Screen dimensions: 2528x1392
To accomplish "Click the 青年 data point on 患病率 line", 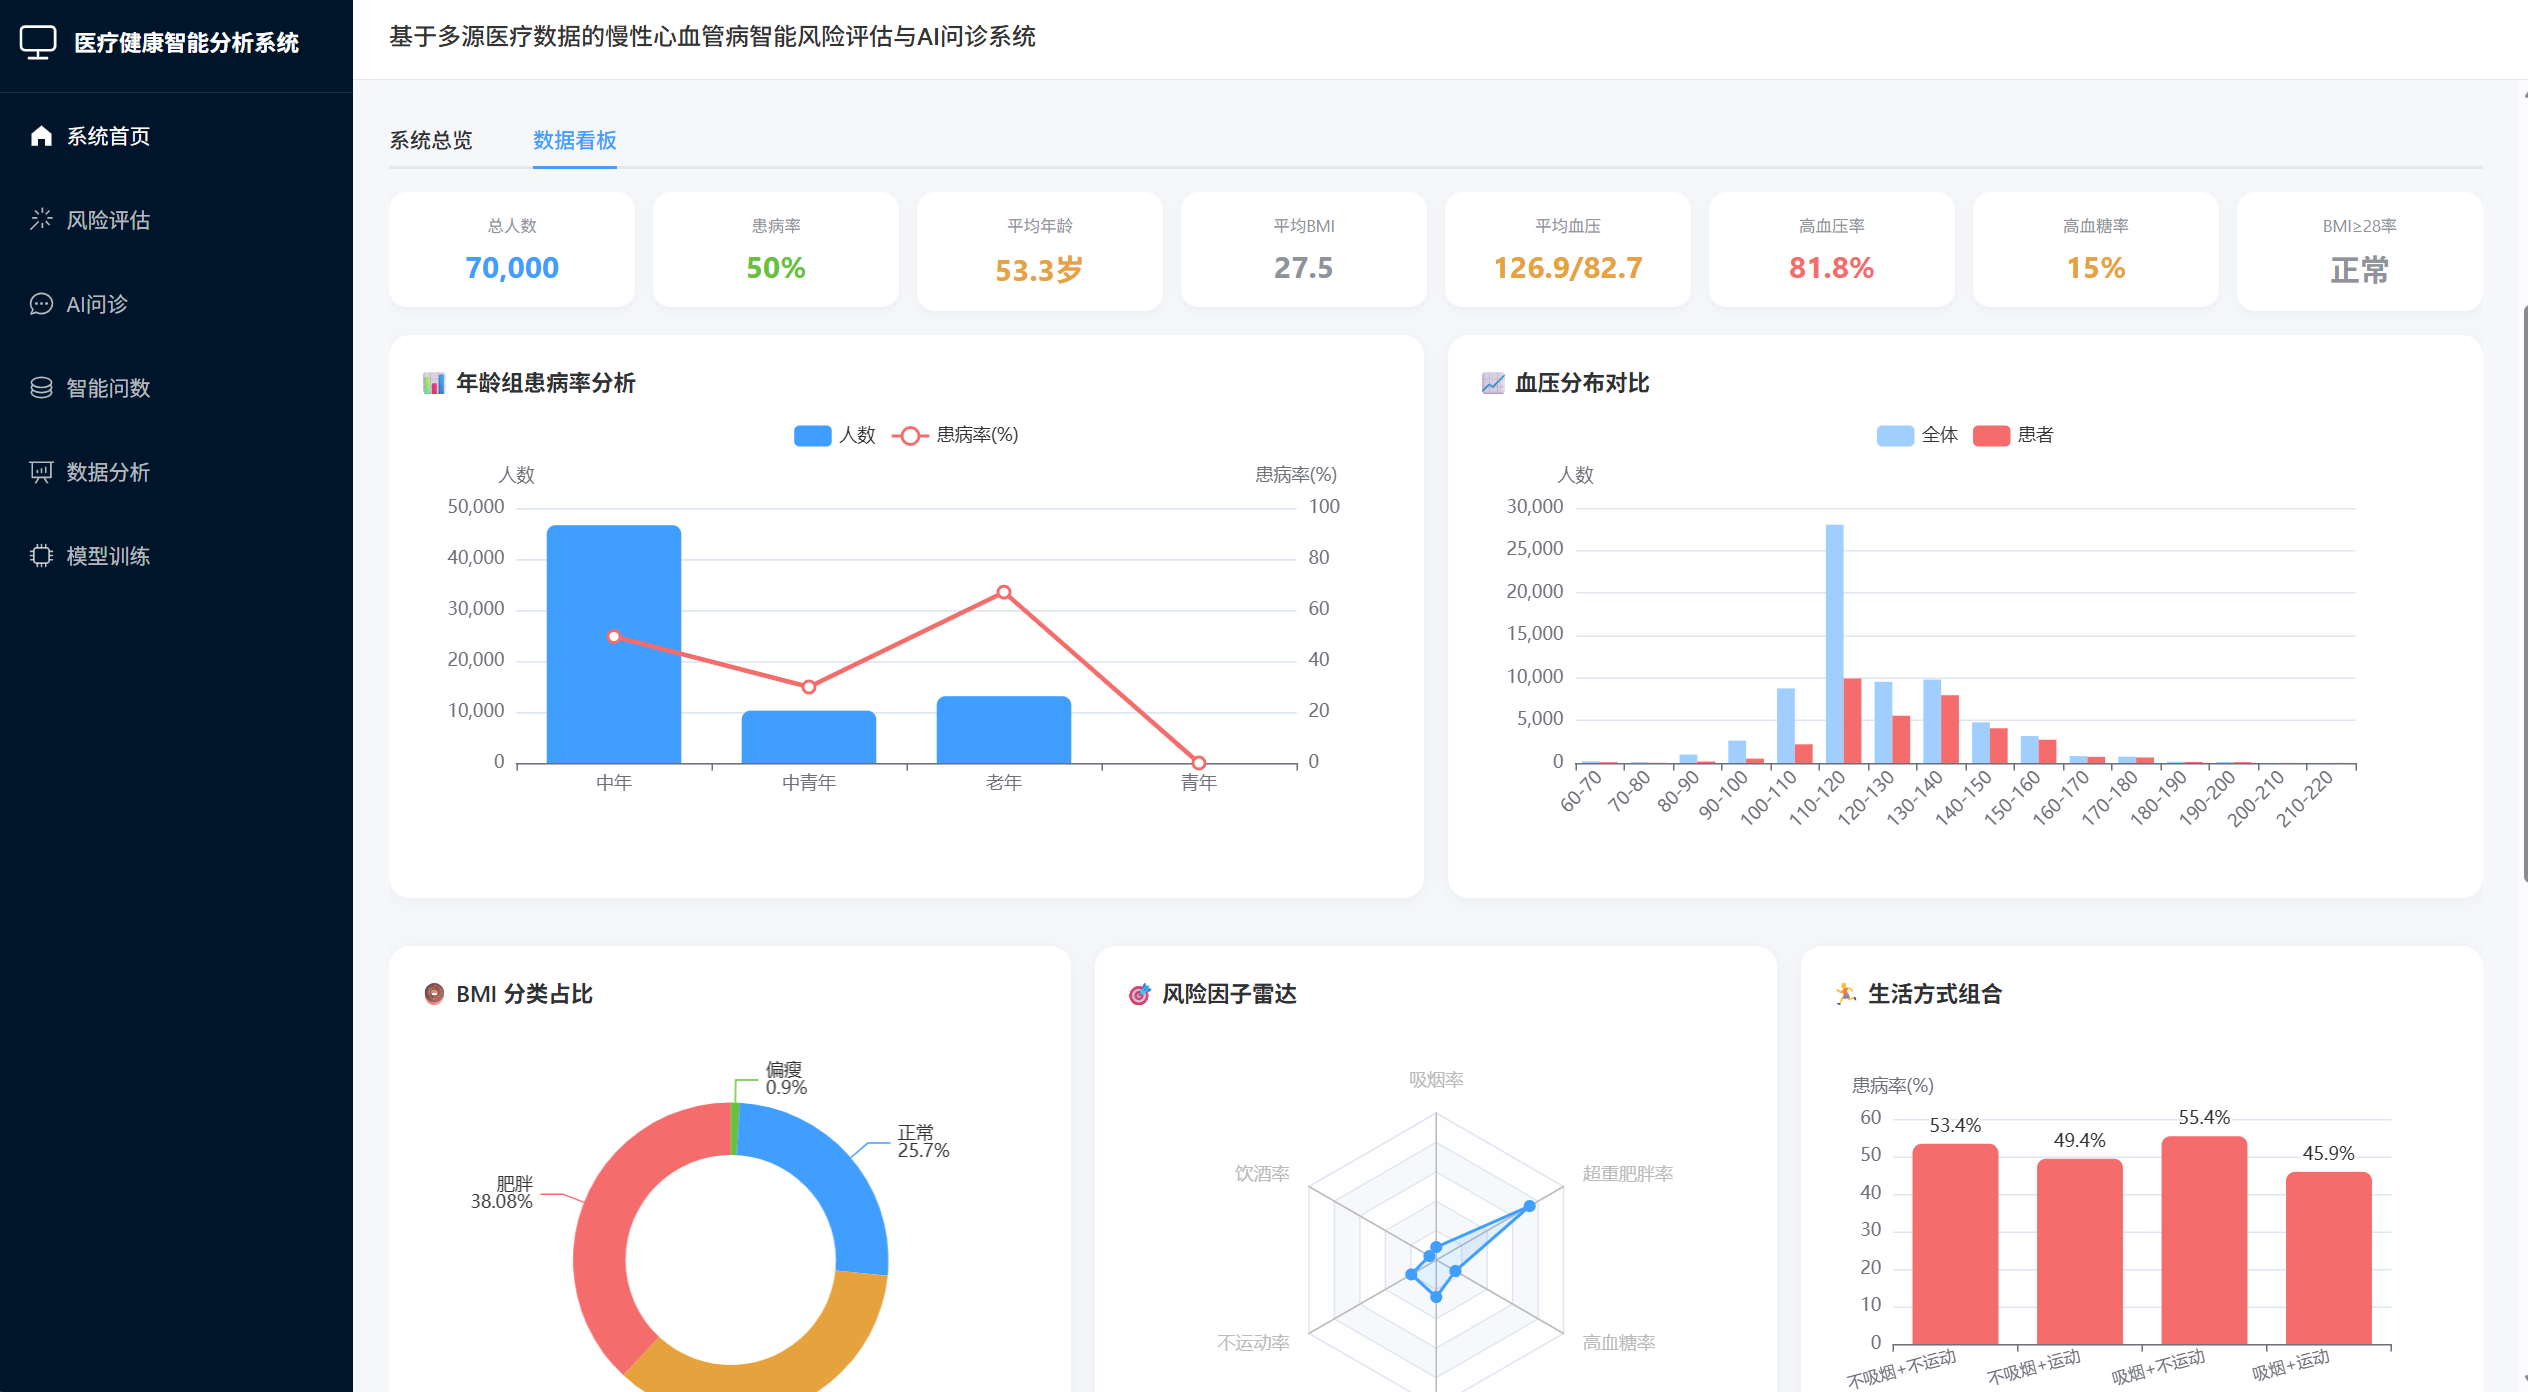I will click(x=1199, y=763).
